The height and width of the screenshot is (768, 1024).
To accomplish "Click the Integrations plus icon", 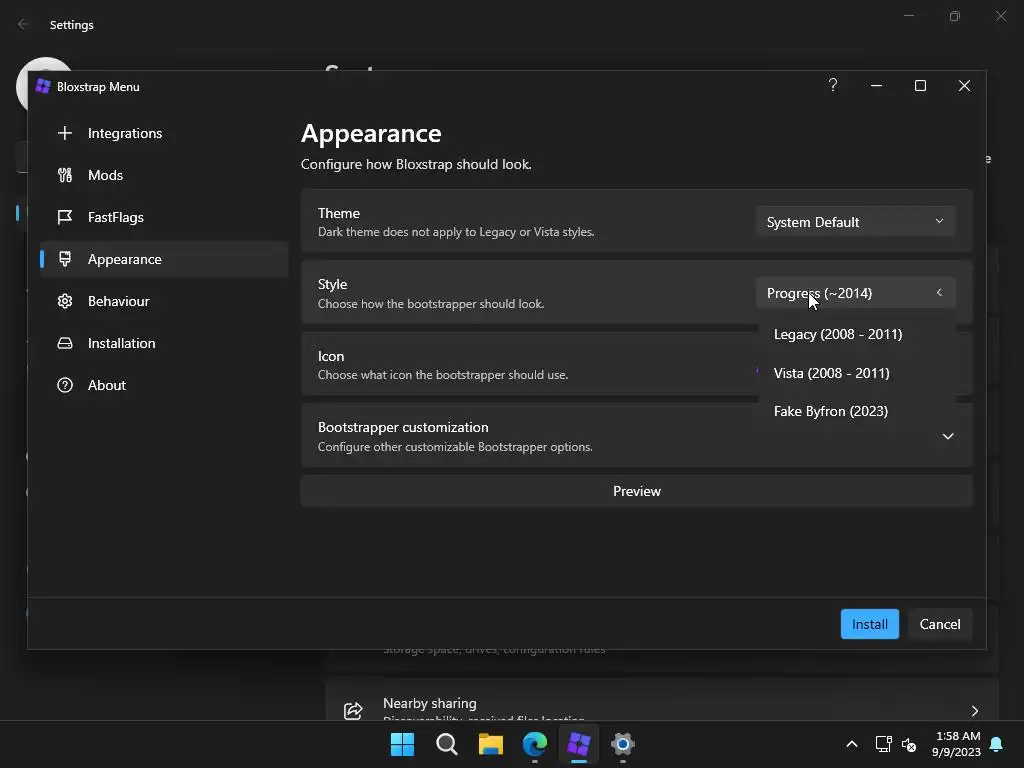I will point(65,133).
